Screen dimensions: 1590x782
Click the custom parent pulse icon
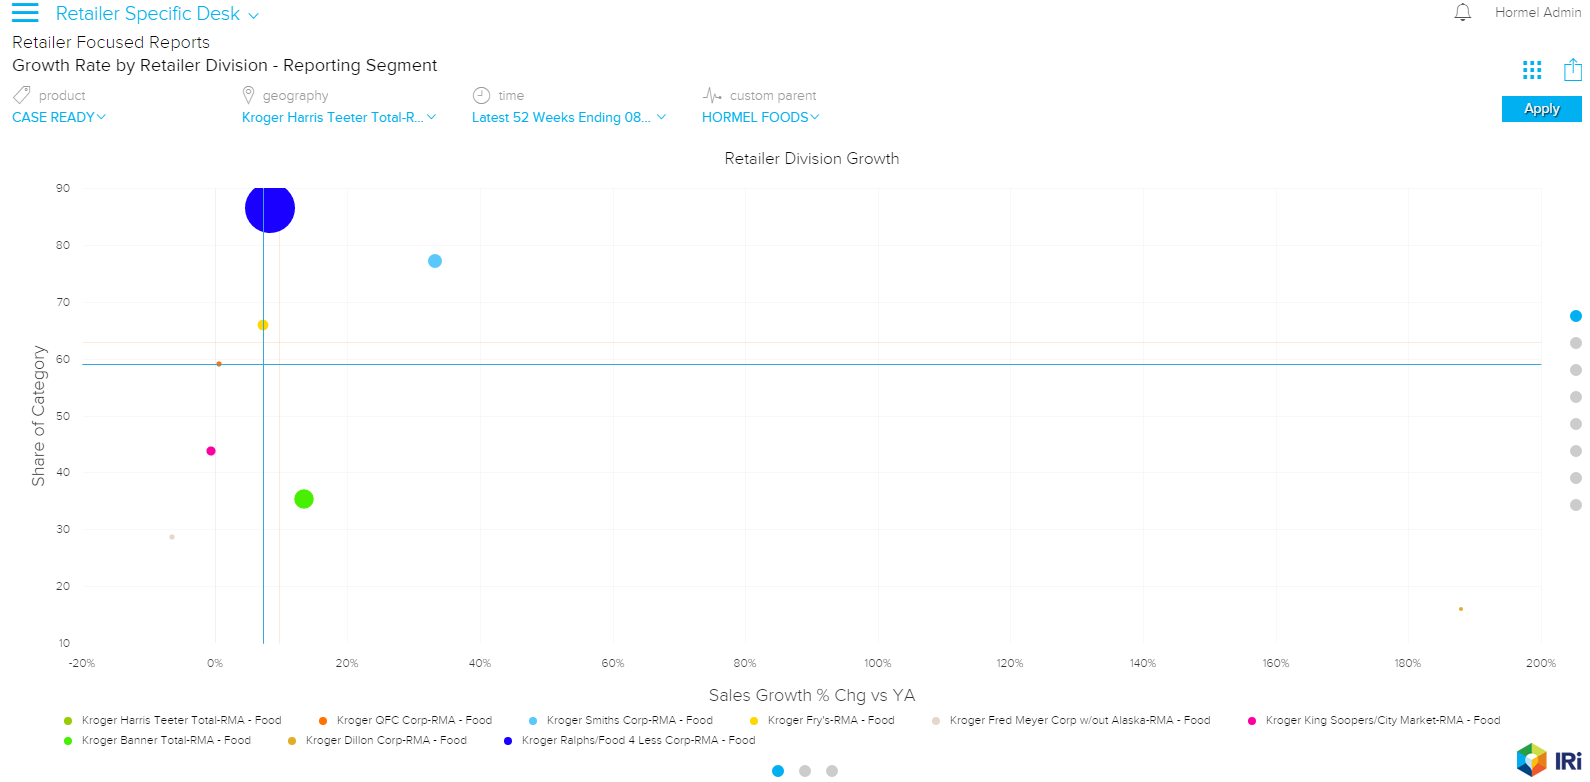click(712, 95)
